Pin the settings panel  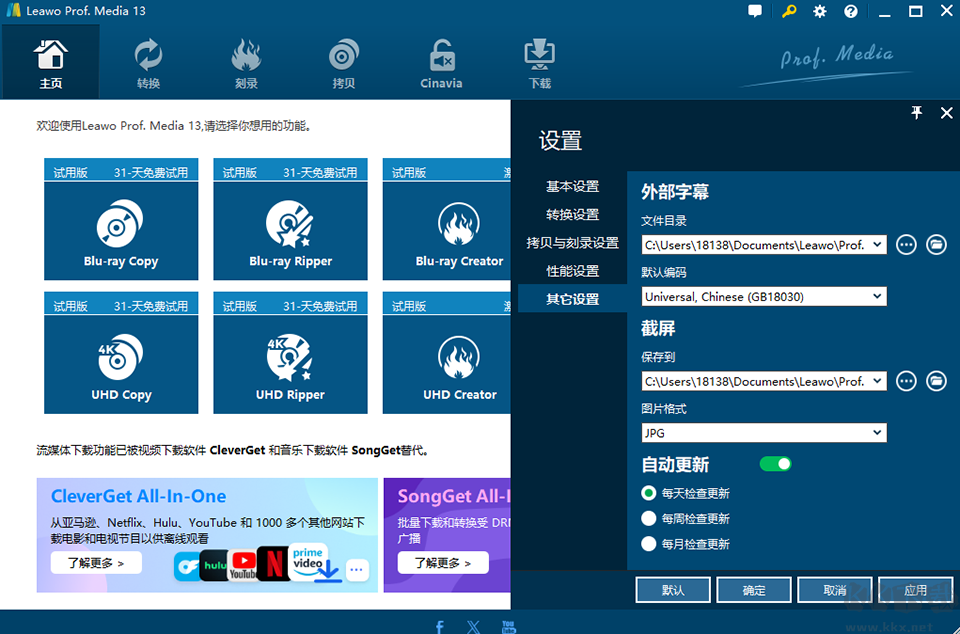917,113
